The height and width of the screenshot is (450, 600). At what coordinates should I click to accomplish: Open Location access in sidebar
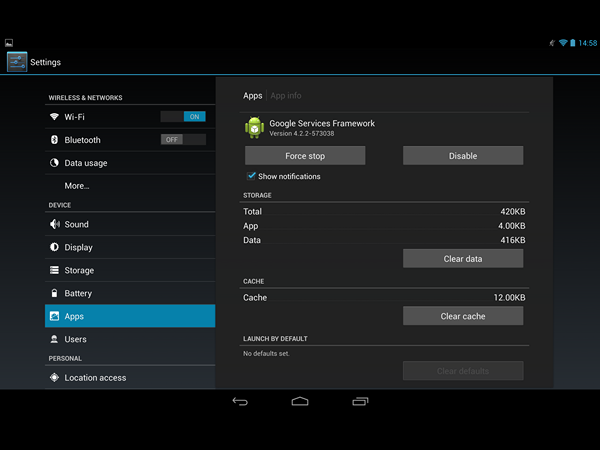click(x=95, y=378)
